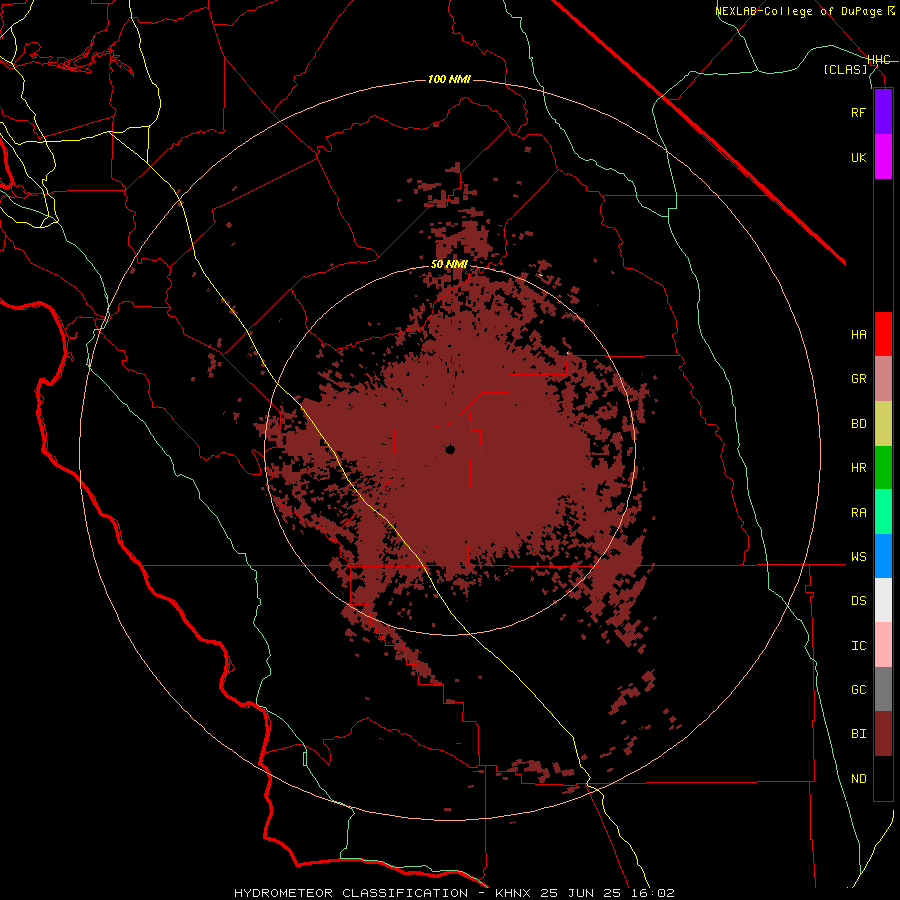Click the 100 NMI range ring label
The height and width of the screenshot is (900, 900).
449,79
